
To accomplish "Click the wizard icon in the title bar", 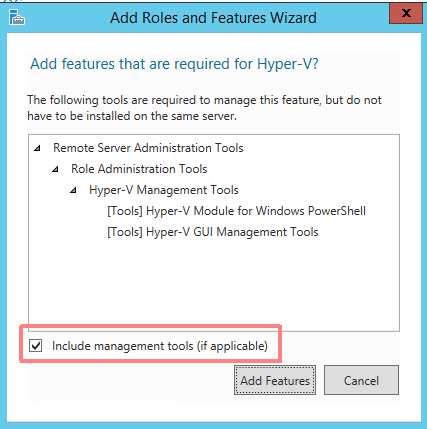I will (17, 17).
